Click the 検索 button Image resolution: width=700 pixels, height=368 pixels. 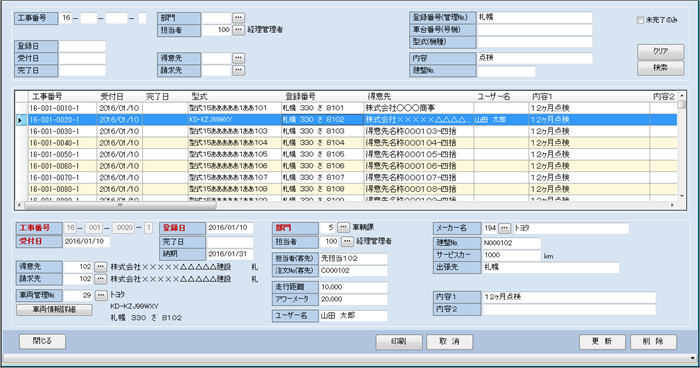[660, 68]
